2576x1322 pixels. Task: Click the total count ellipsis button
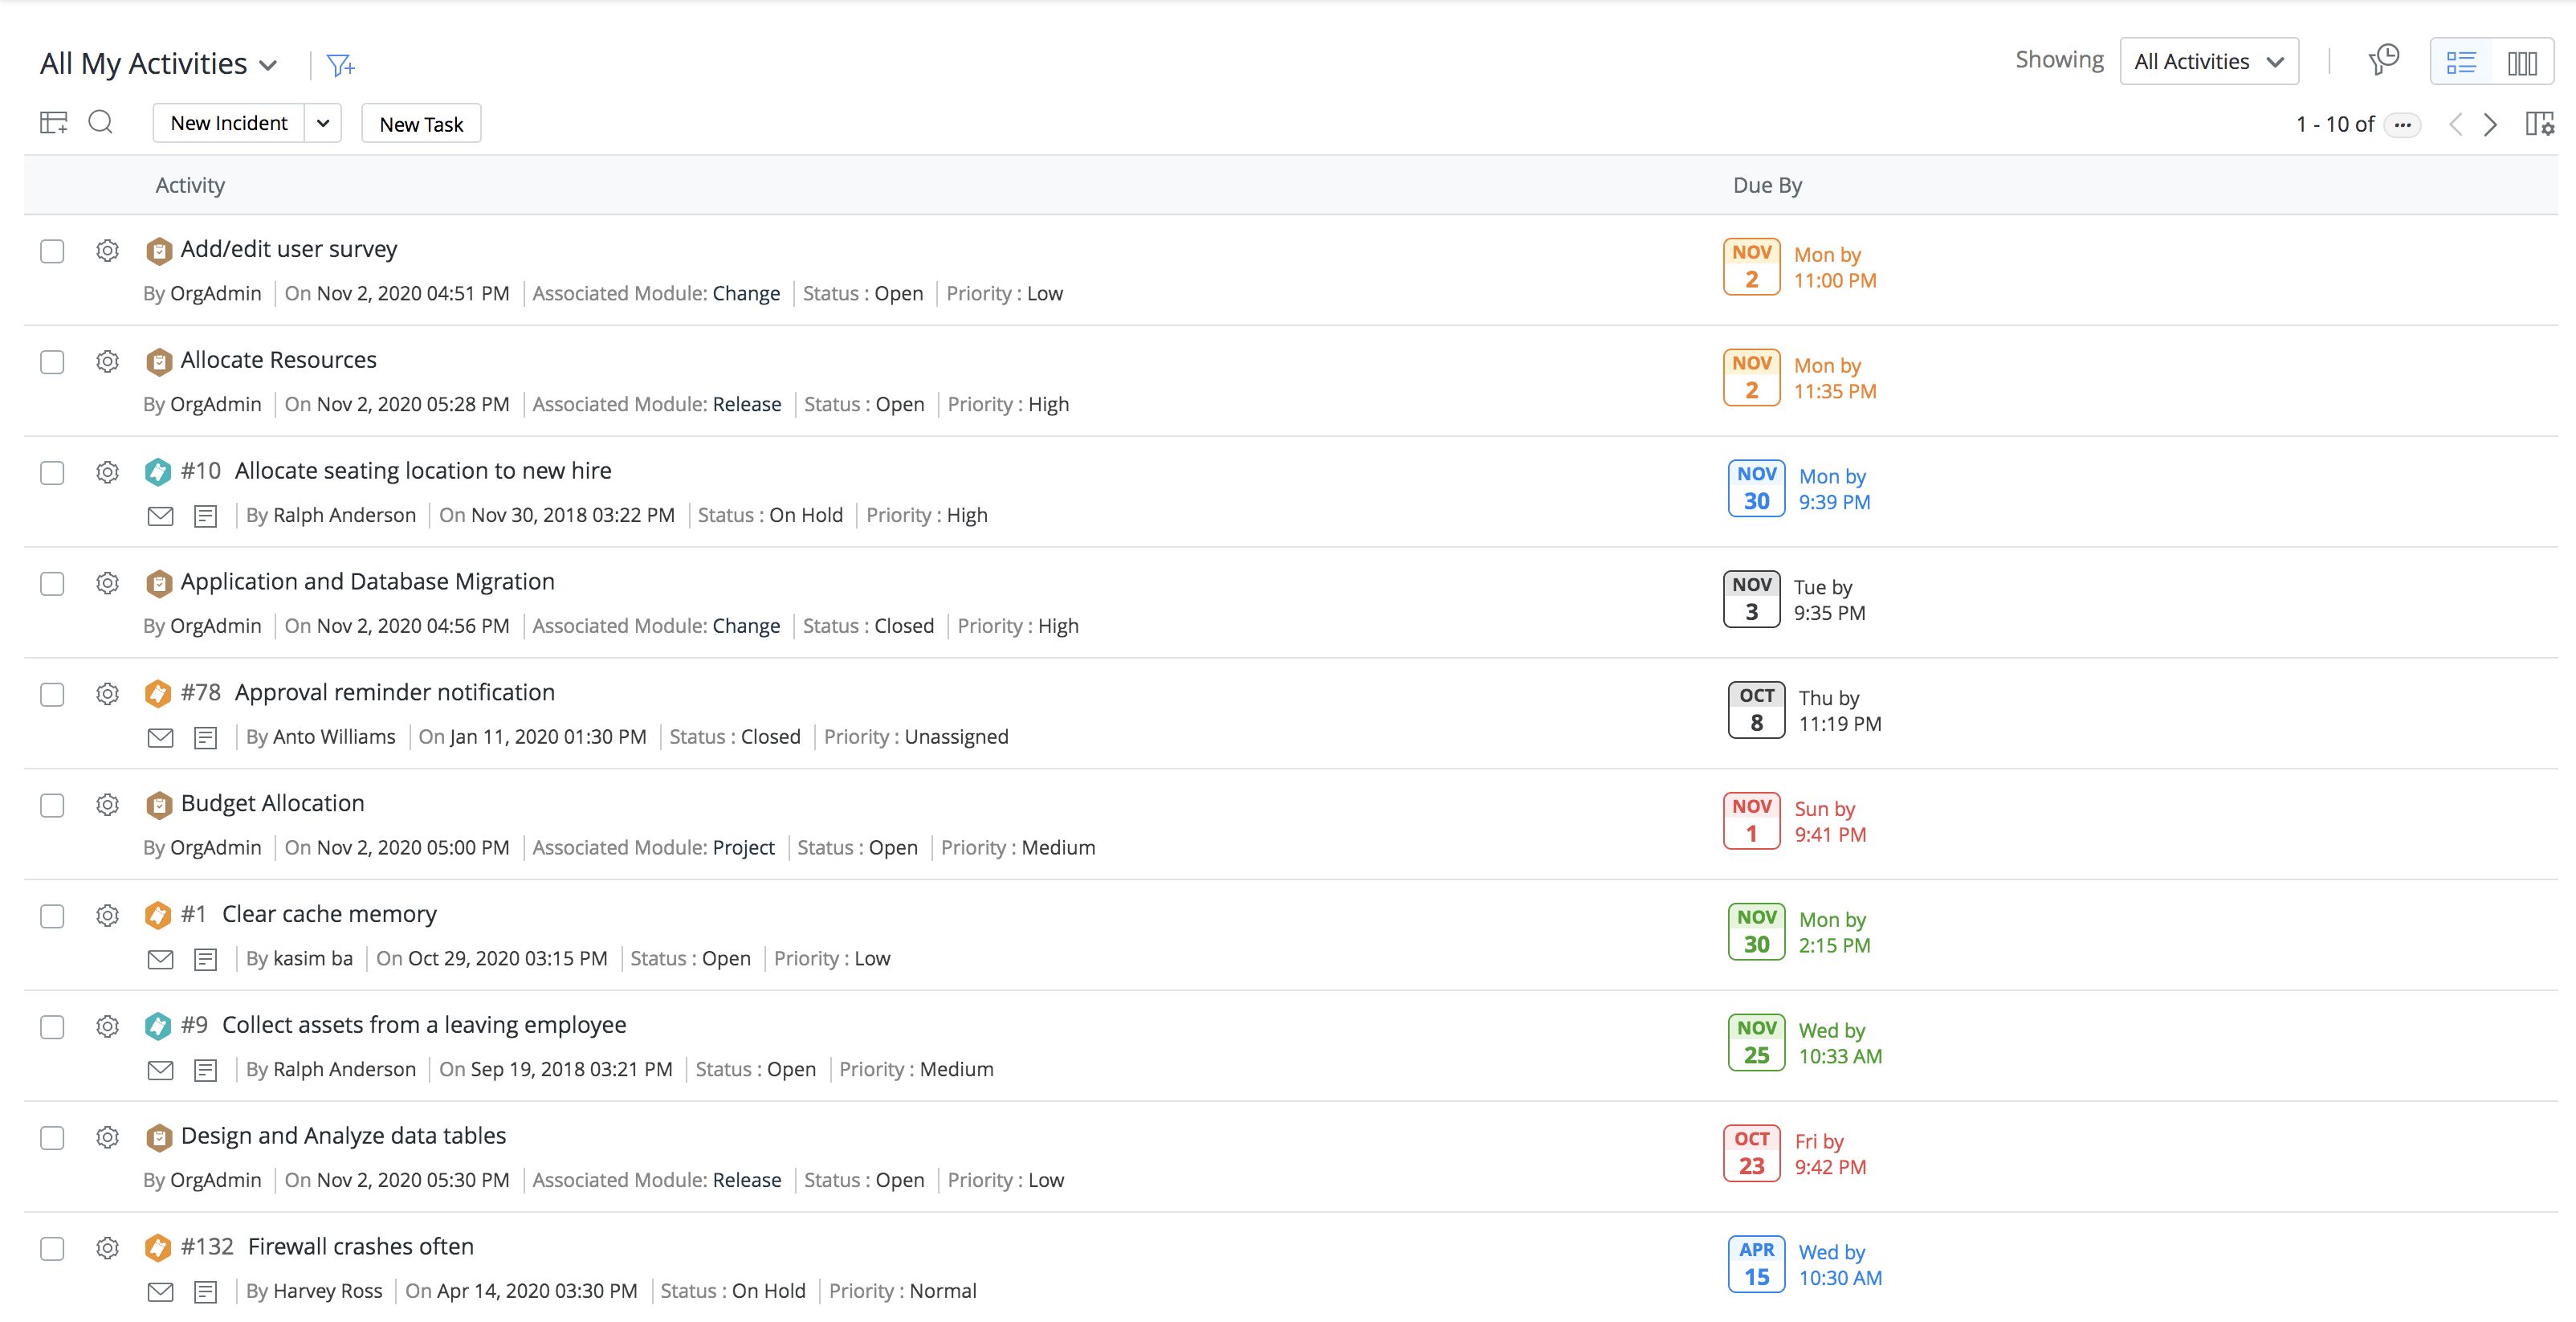pyautogui.click(x=2402, y=125)
